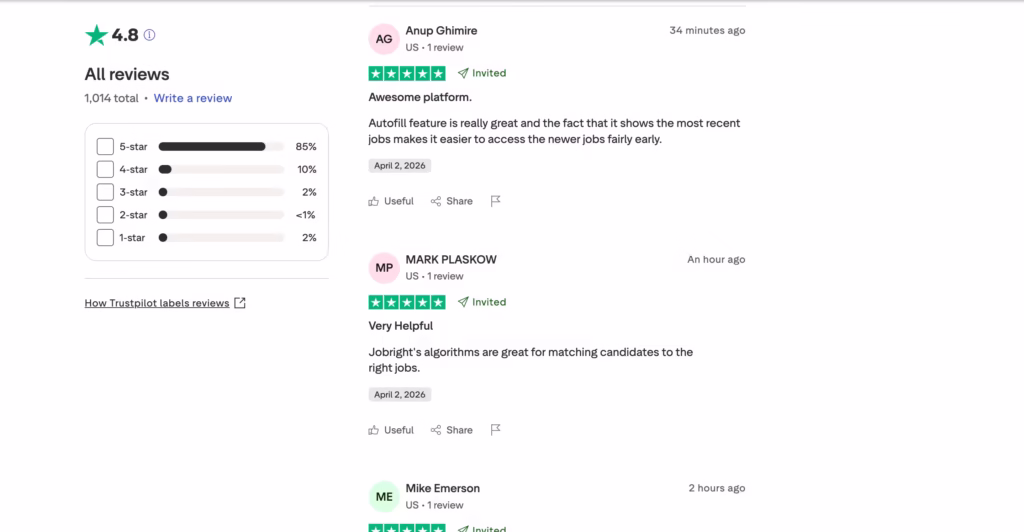Toggle the 1-star filter checkbox
Viewport: 1024px width, 532px height.
coord(105,238)
